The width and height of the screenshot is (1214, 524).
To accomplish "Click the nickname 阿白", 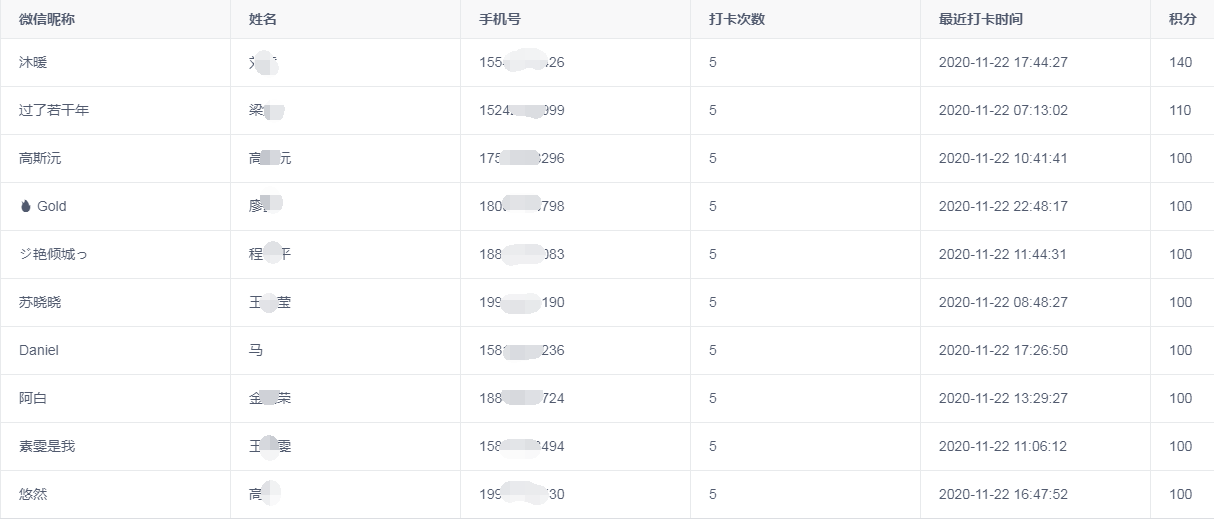I will pos(33,398).
